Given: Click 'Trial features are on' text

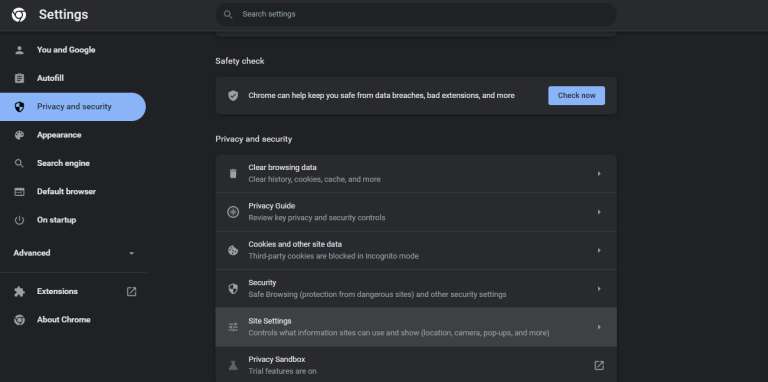Looking at the screenshot, I should (x=282, y=372).
